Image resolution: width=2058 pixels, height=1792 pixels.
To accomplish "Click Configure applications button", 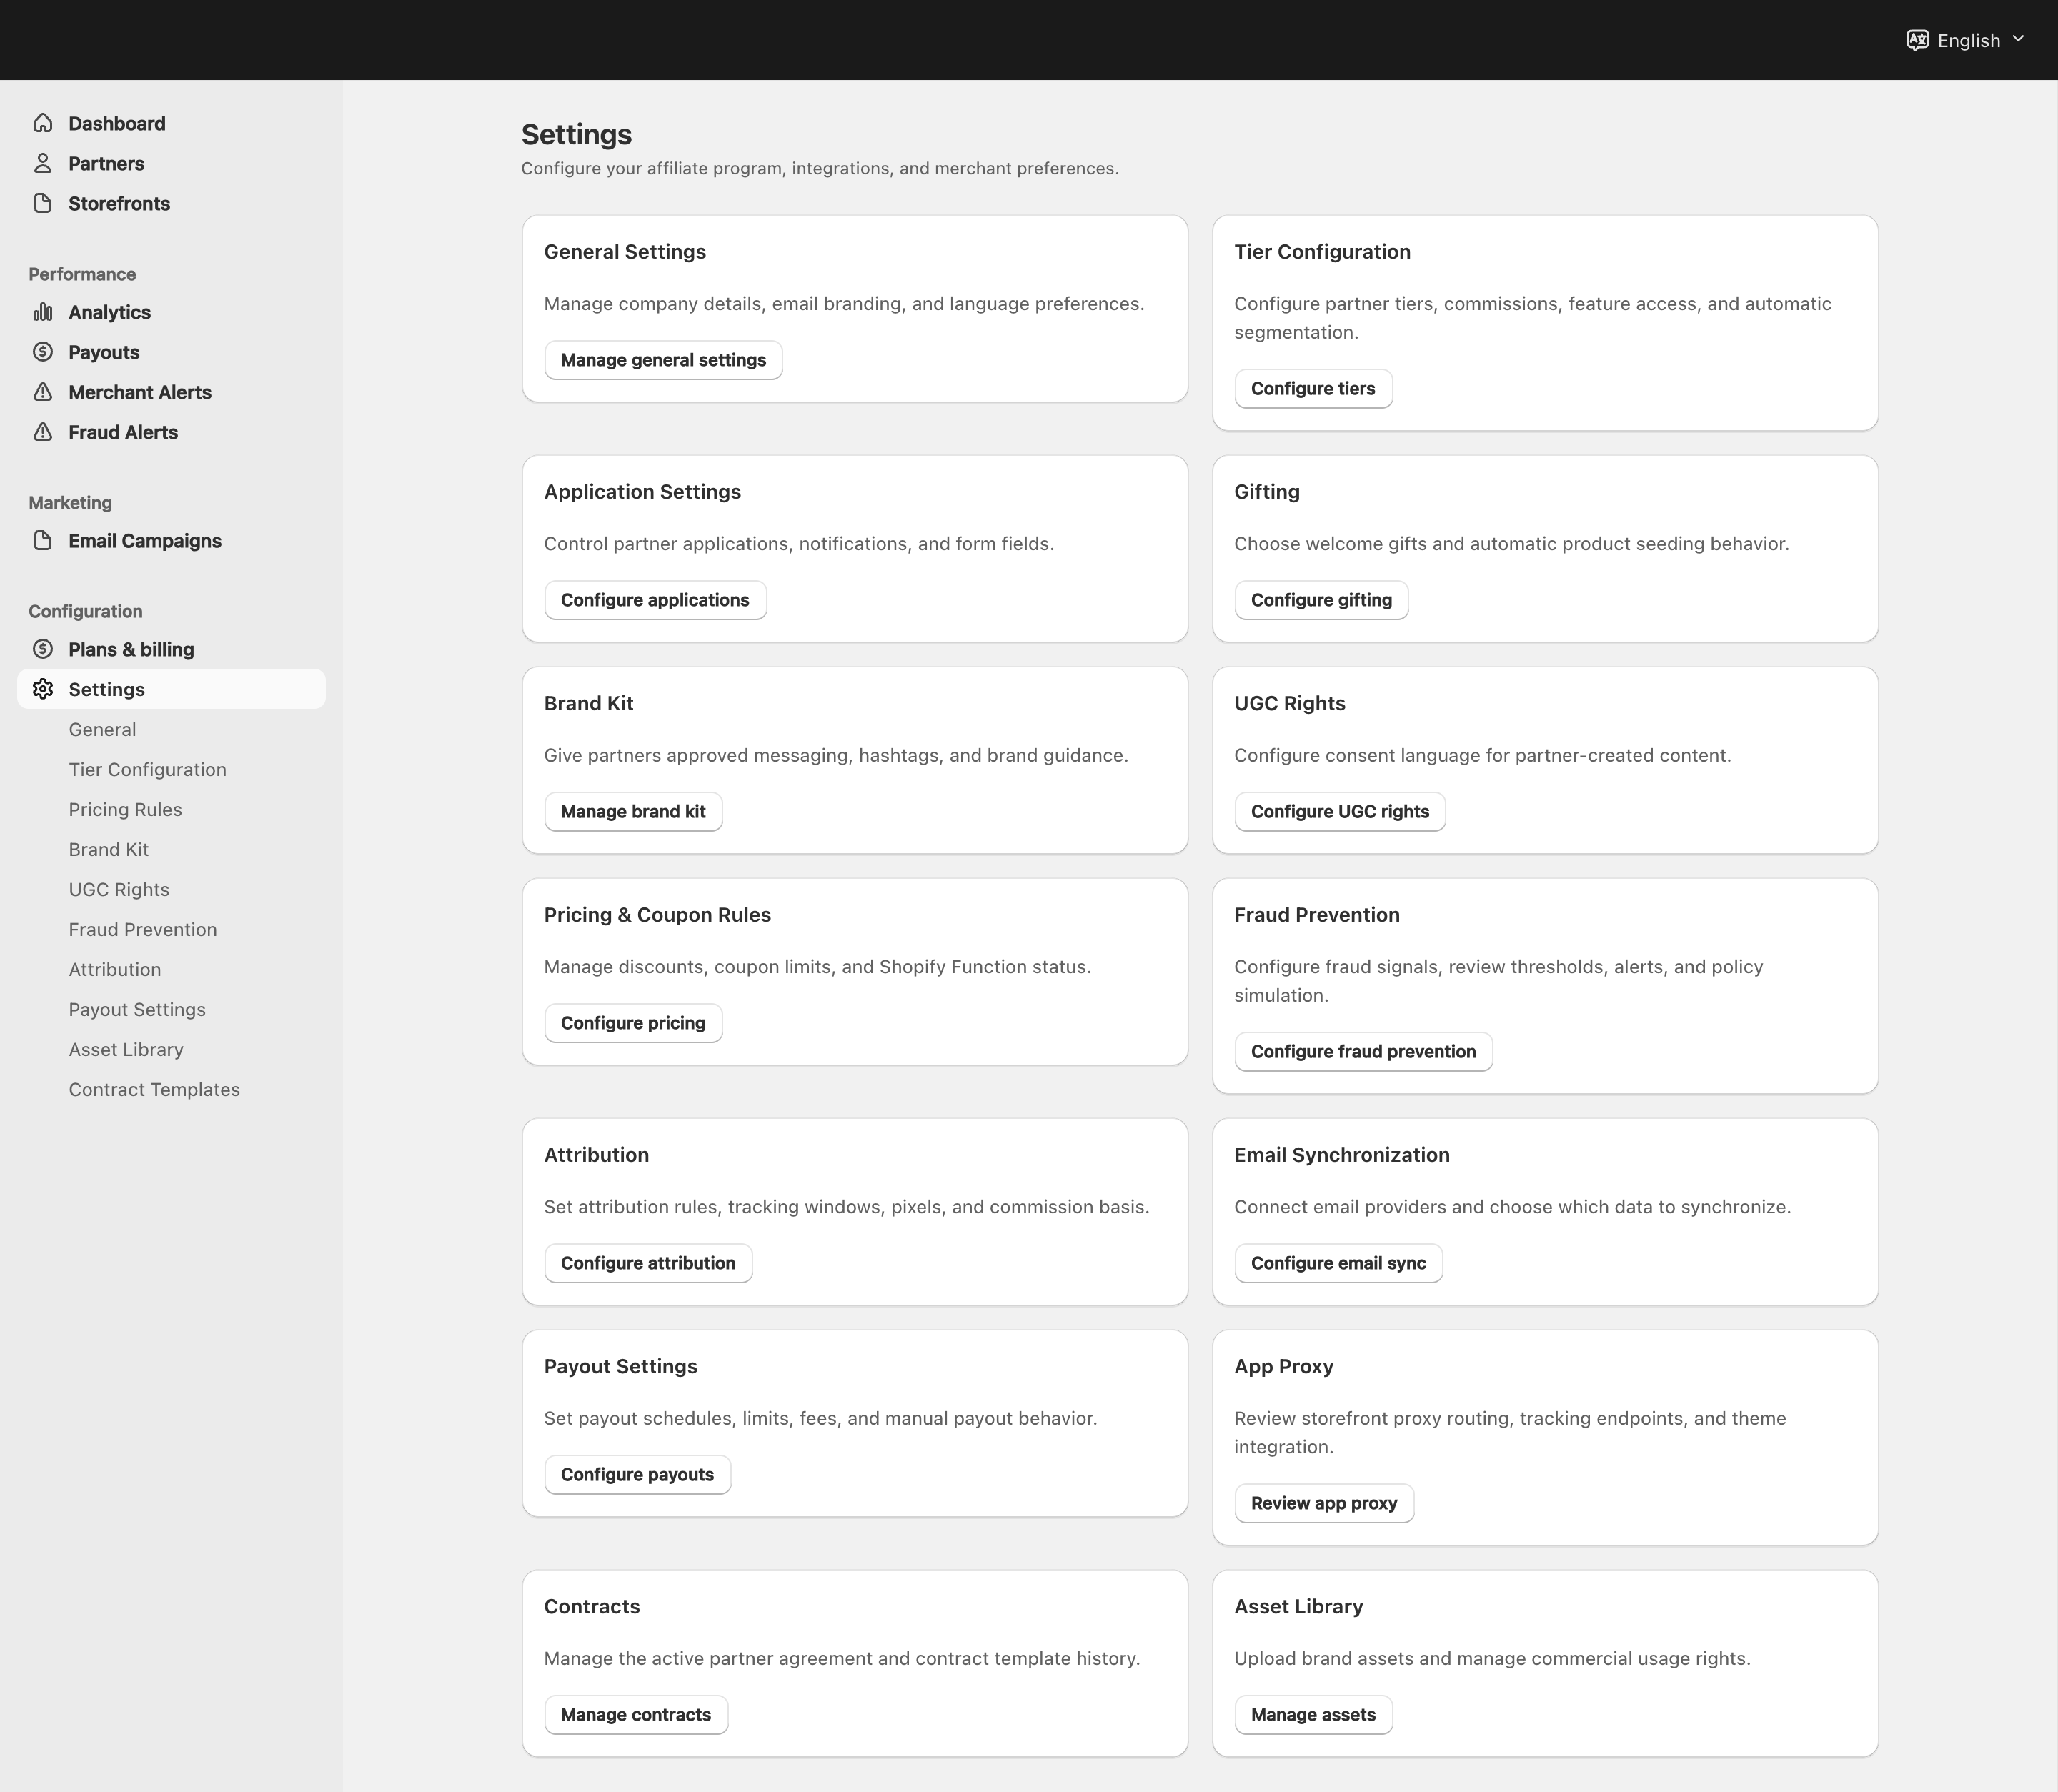I will click(x=655, y=600).
